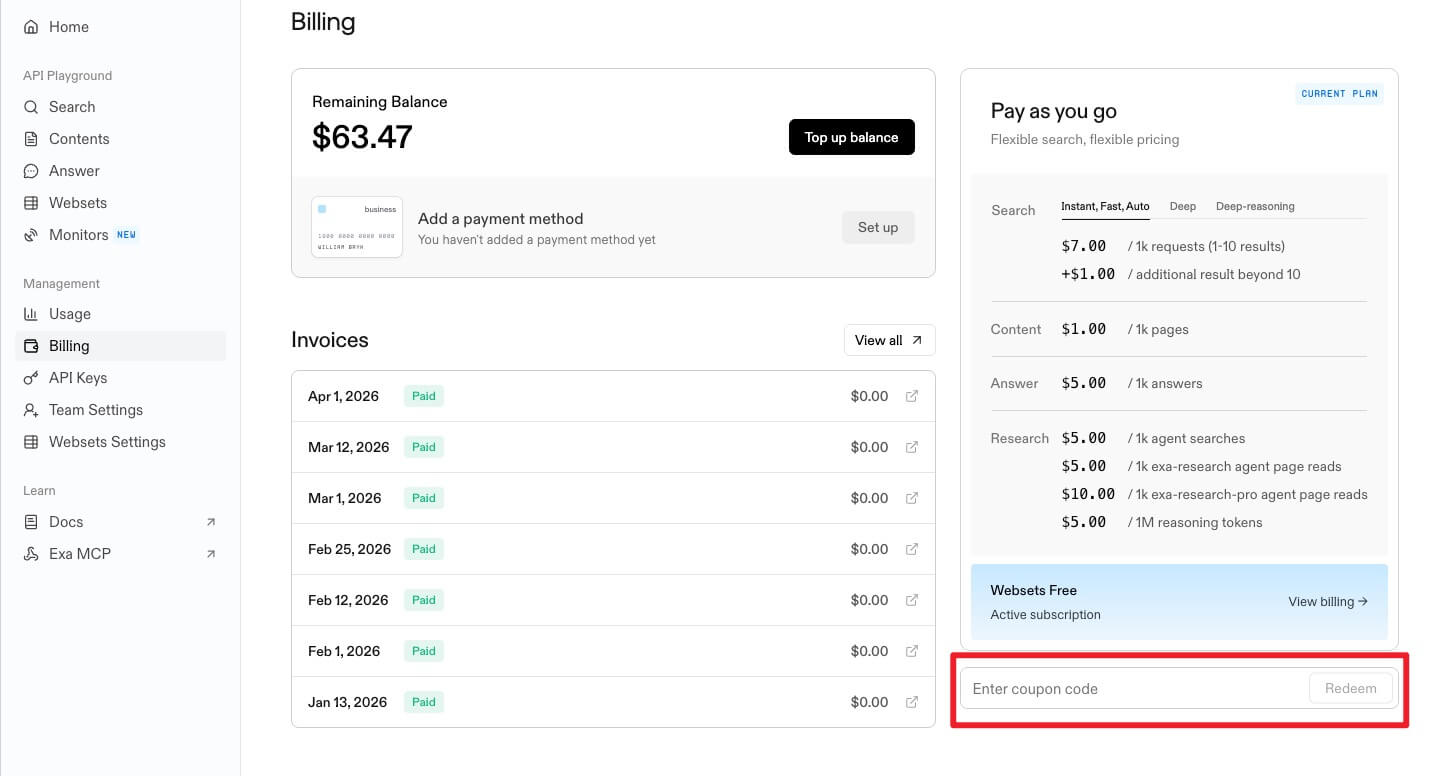The height and width of the screenshot is (776, 1432).
Task: Click the business card thumbnail image
Action: [357, 227]
